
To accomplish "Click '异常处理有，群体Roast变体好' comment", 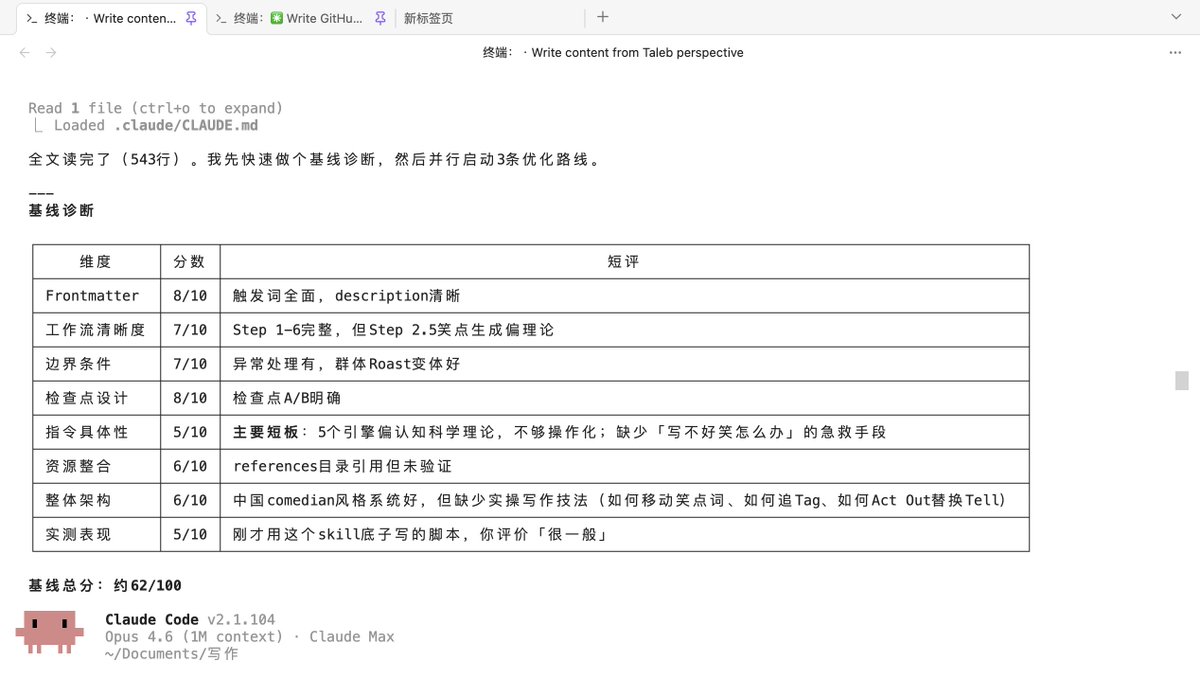I will (347, 364).
